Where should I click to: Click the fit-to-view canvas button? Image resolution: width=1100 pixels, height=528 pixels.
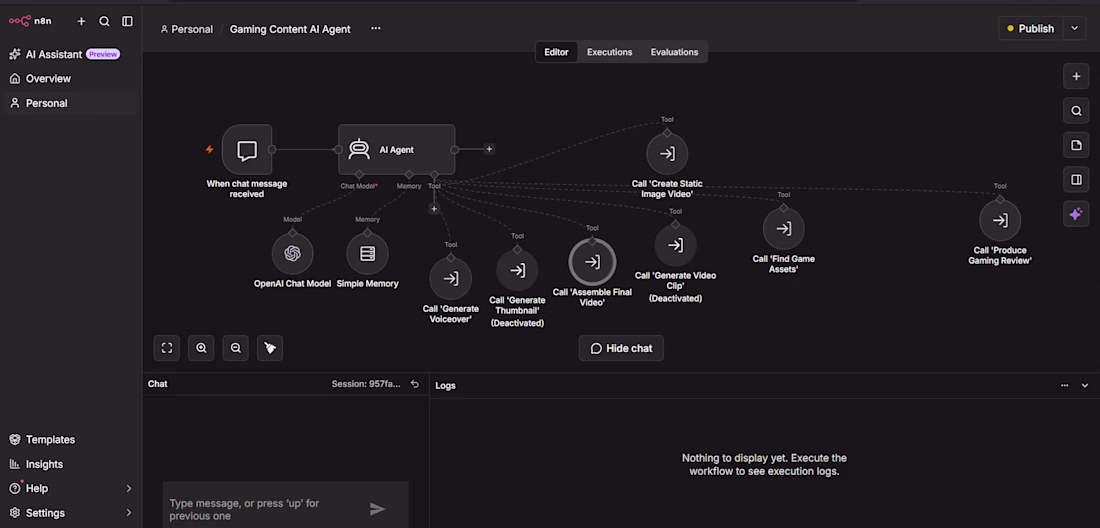click(167, 348)
